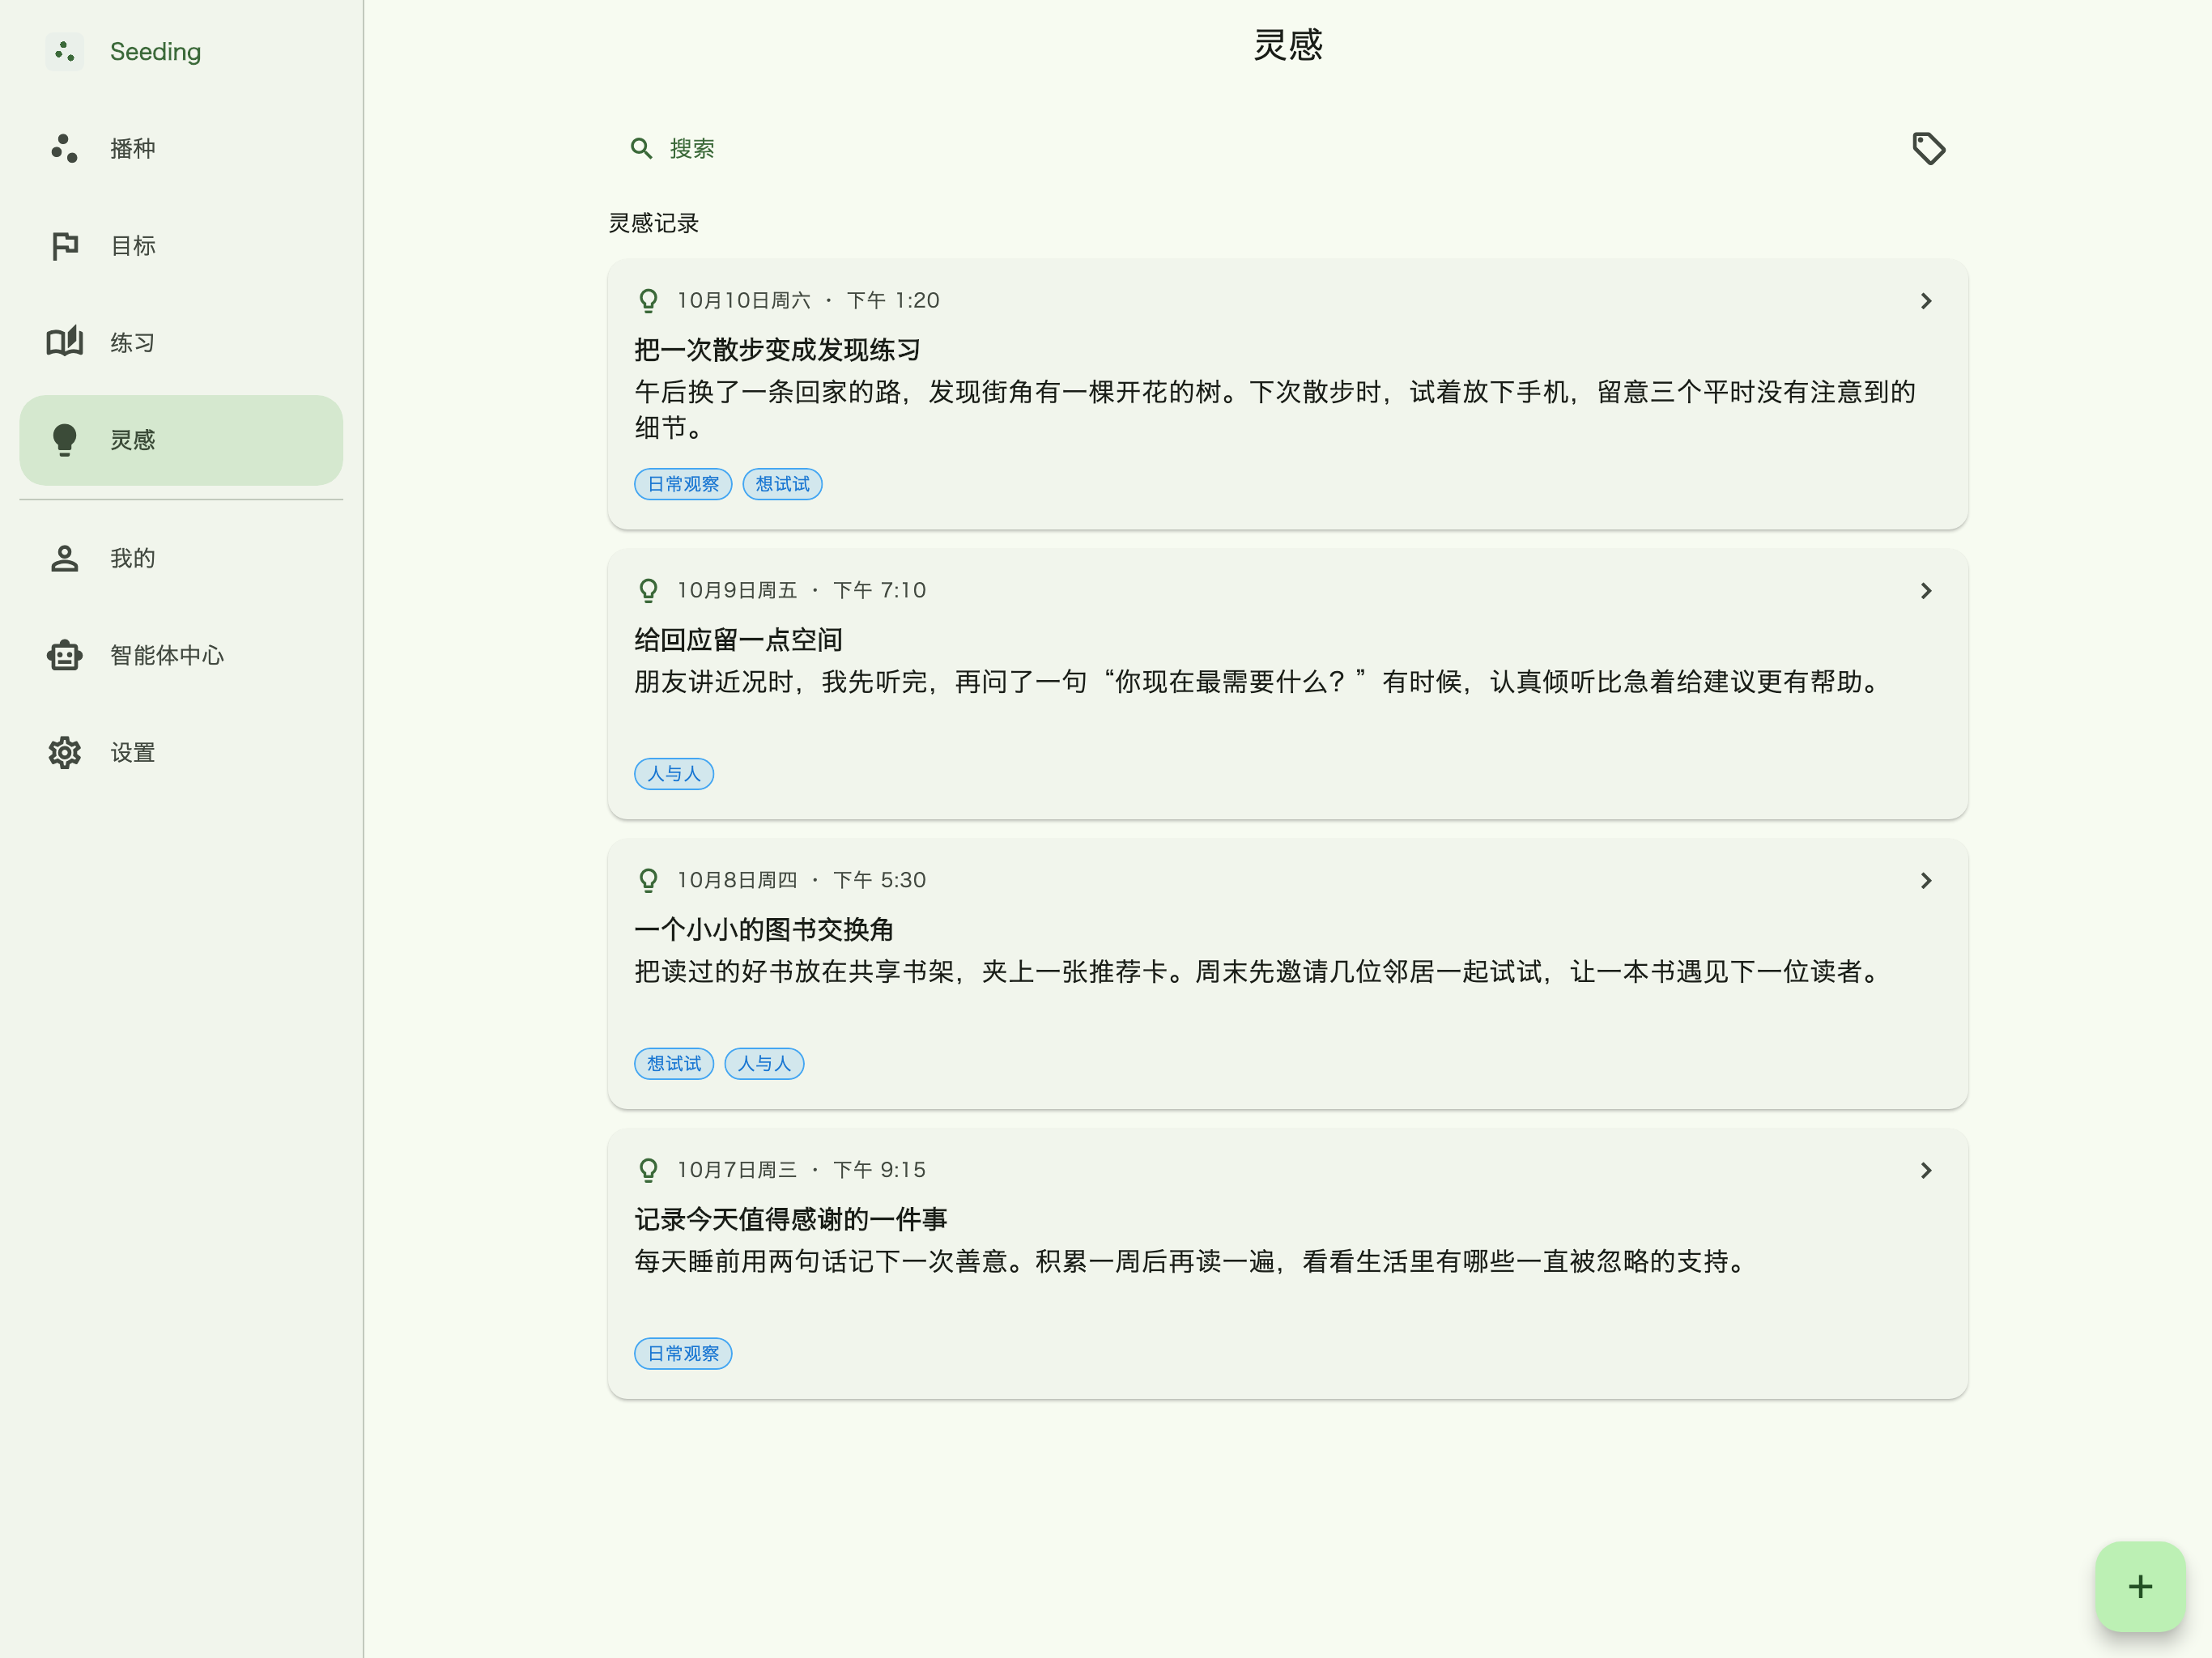Click the 想试试 tag on 10月8日 card
Screen dimensions: 2212x1658
point(674,1064)
